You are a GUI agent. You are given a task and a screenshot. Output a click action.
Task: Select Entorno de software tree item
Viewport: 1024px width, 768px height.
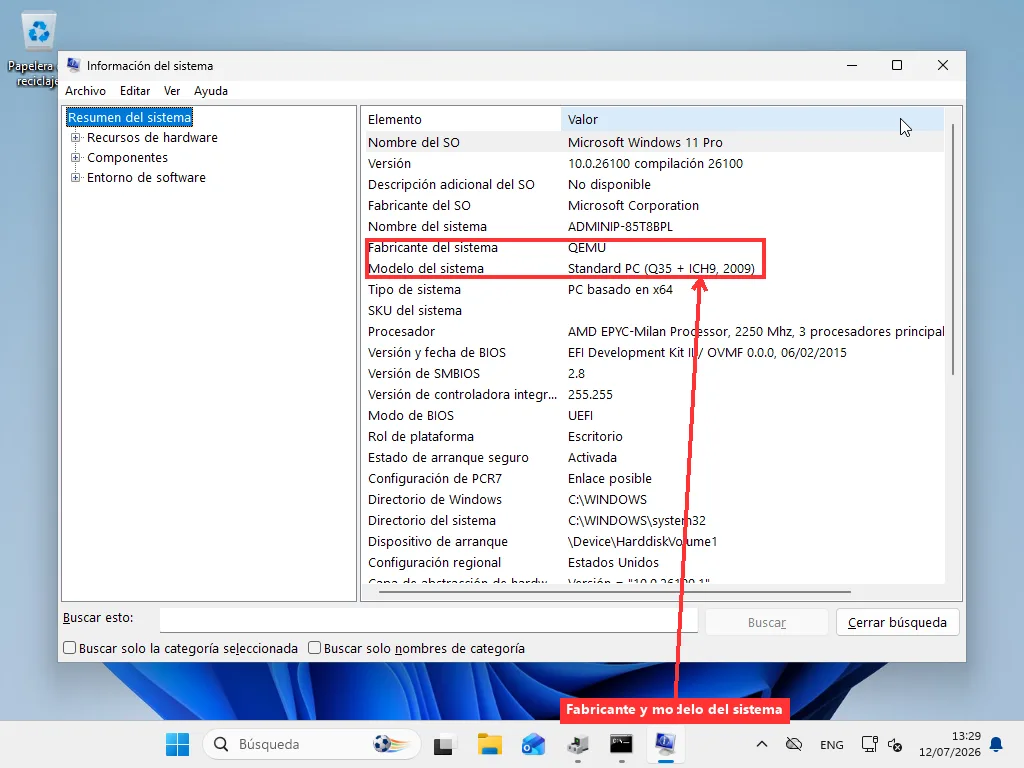(x=146, y=178)
